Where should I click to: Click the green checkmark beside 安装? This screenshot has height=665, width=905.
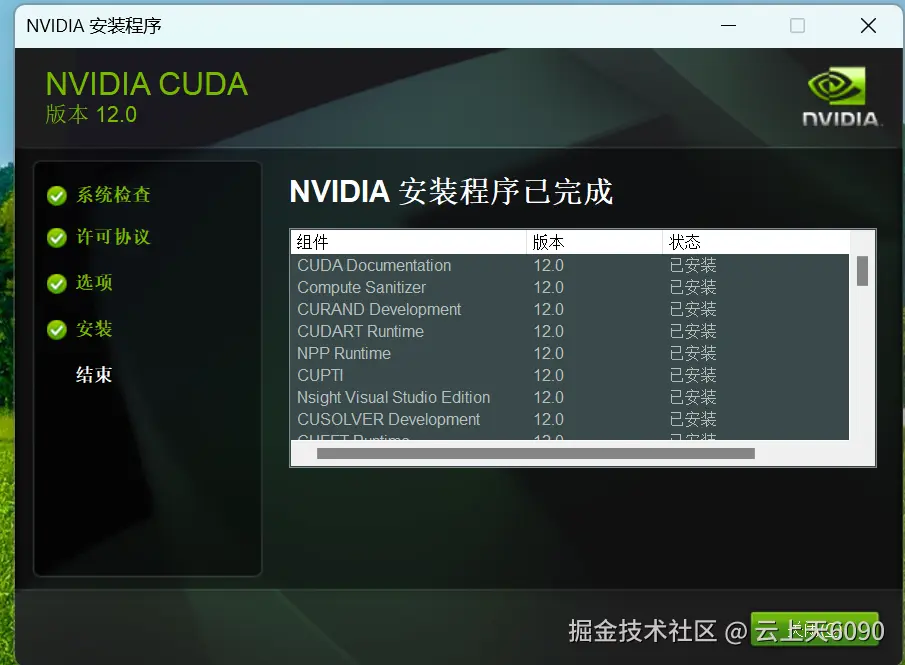tap(57, 330)
